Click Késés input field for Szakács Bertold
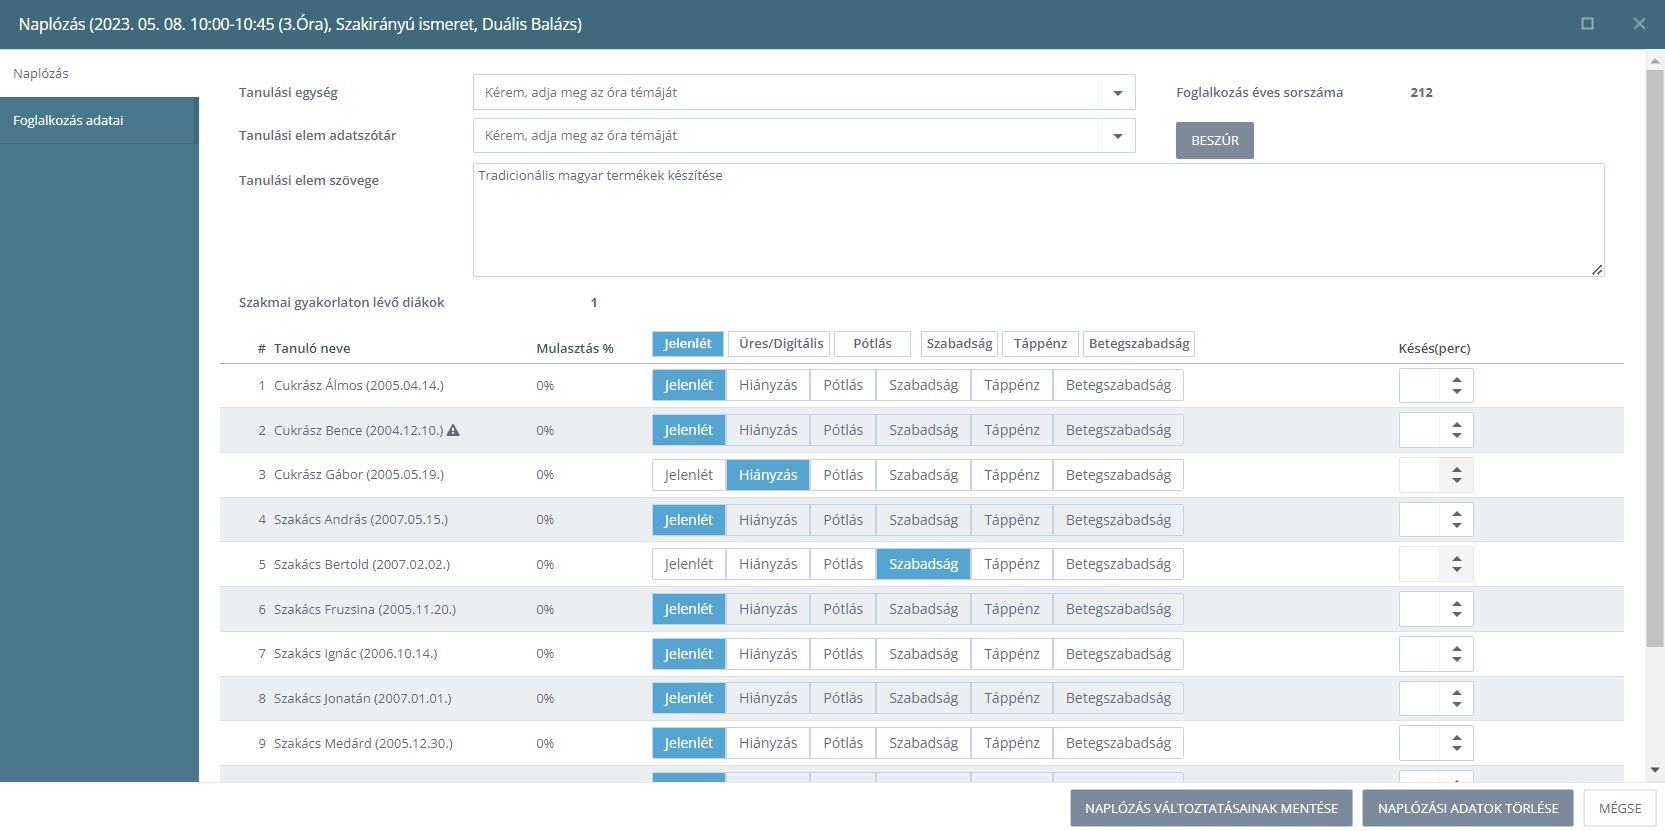This screenshot has height=831, width=1665. coord(1420,564)
